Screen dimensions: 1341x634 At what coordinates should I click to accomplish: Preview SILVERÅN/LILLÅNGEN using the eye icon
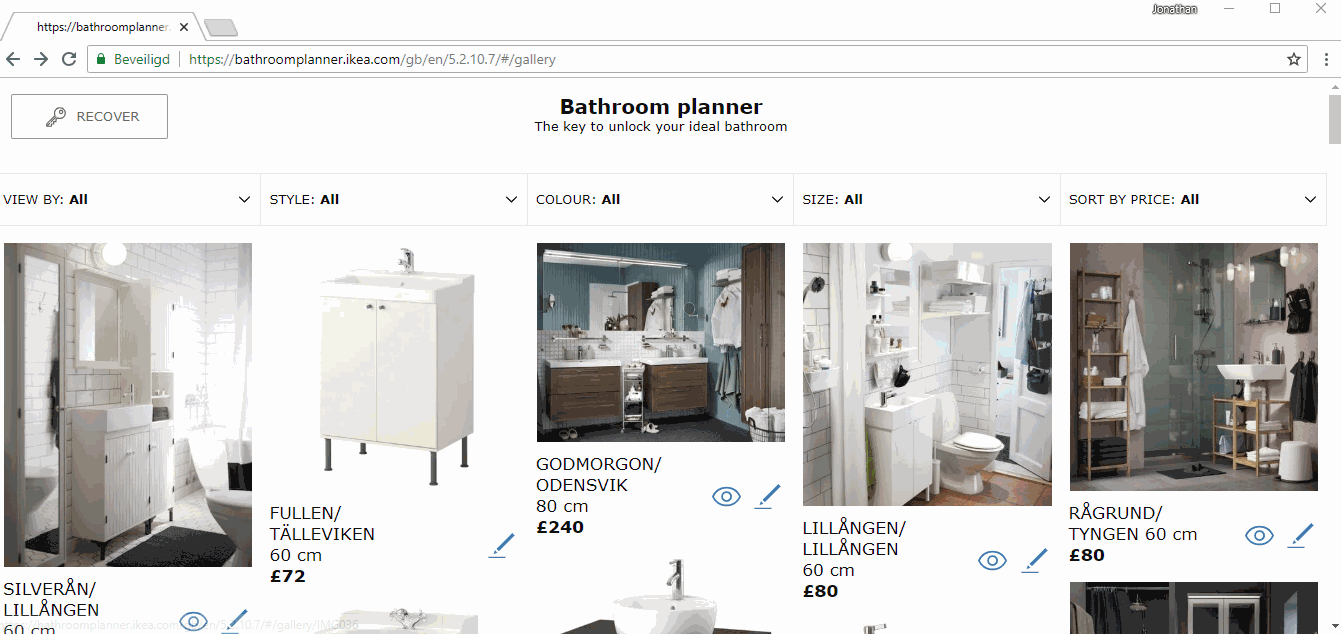point(193,621)
